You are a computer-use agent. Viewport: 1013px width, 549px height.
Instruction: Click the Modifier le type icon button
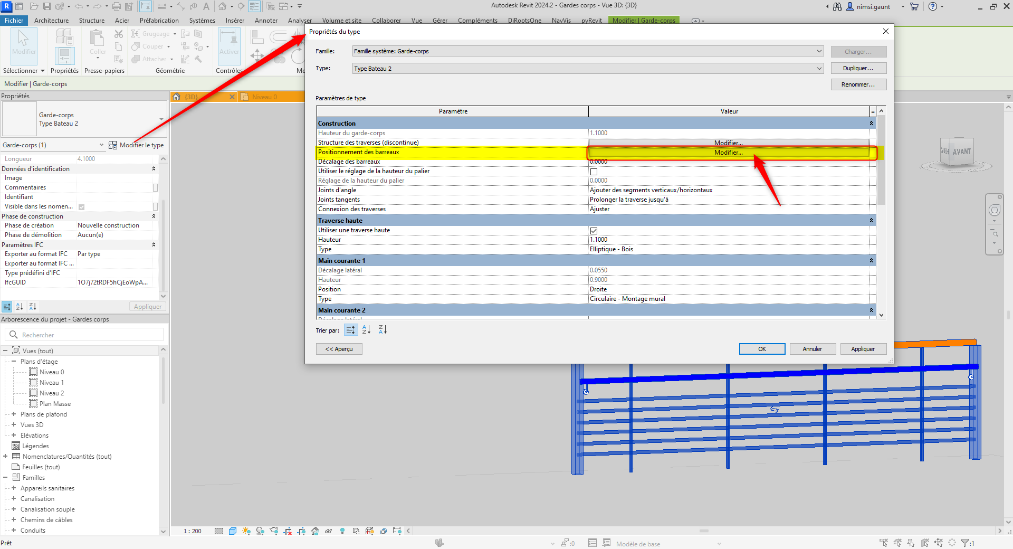(113, 146)
